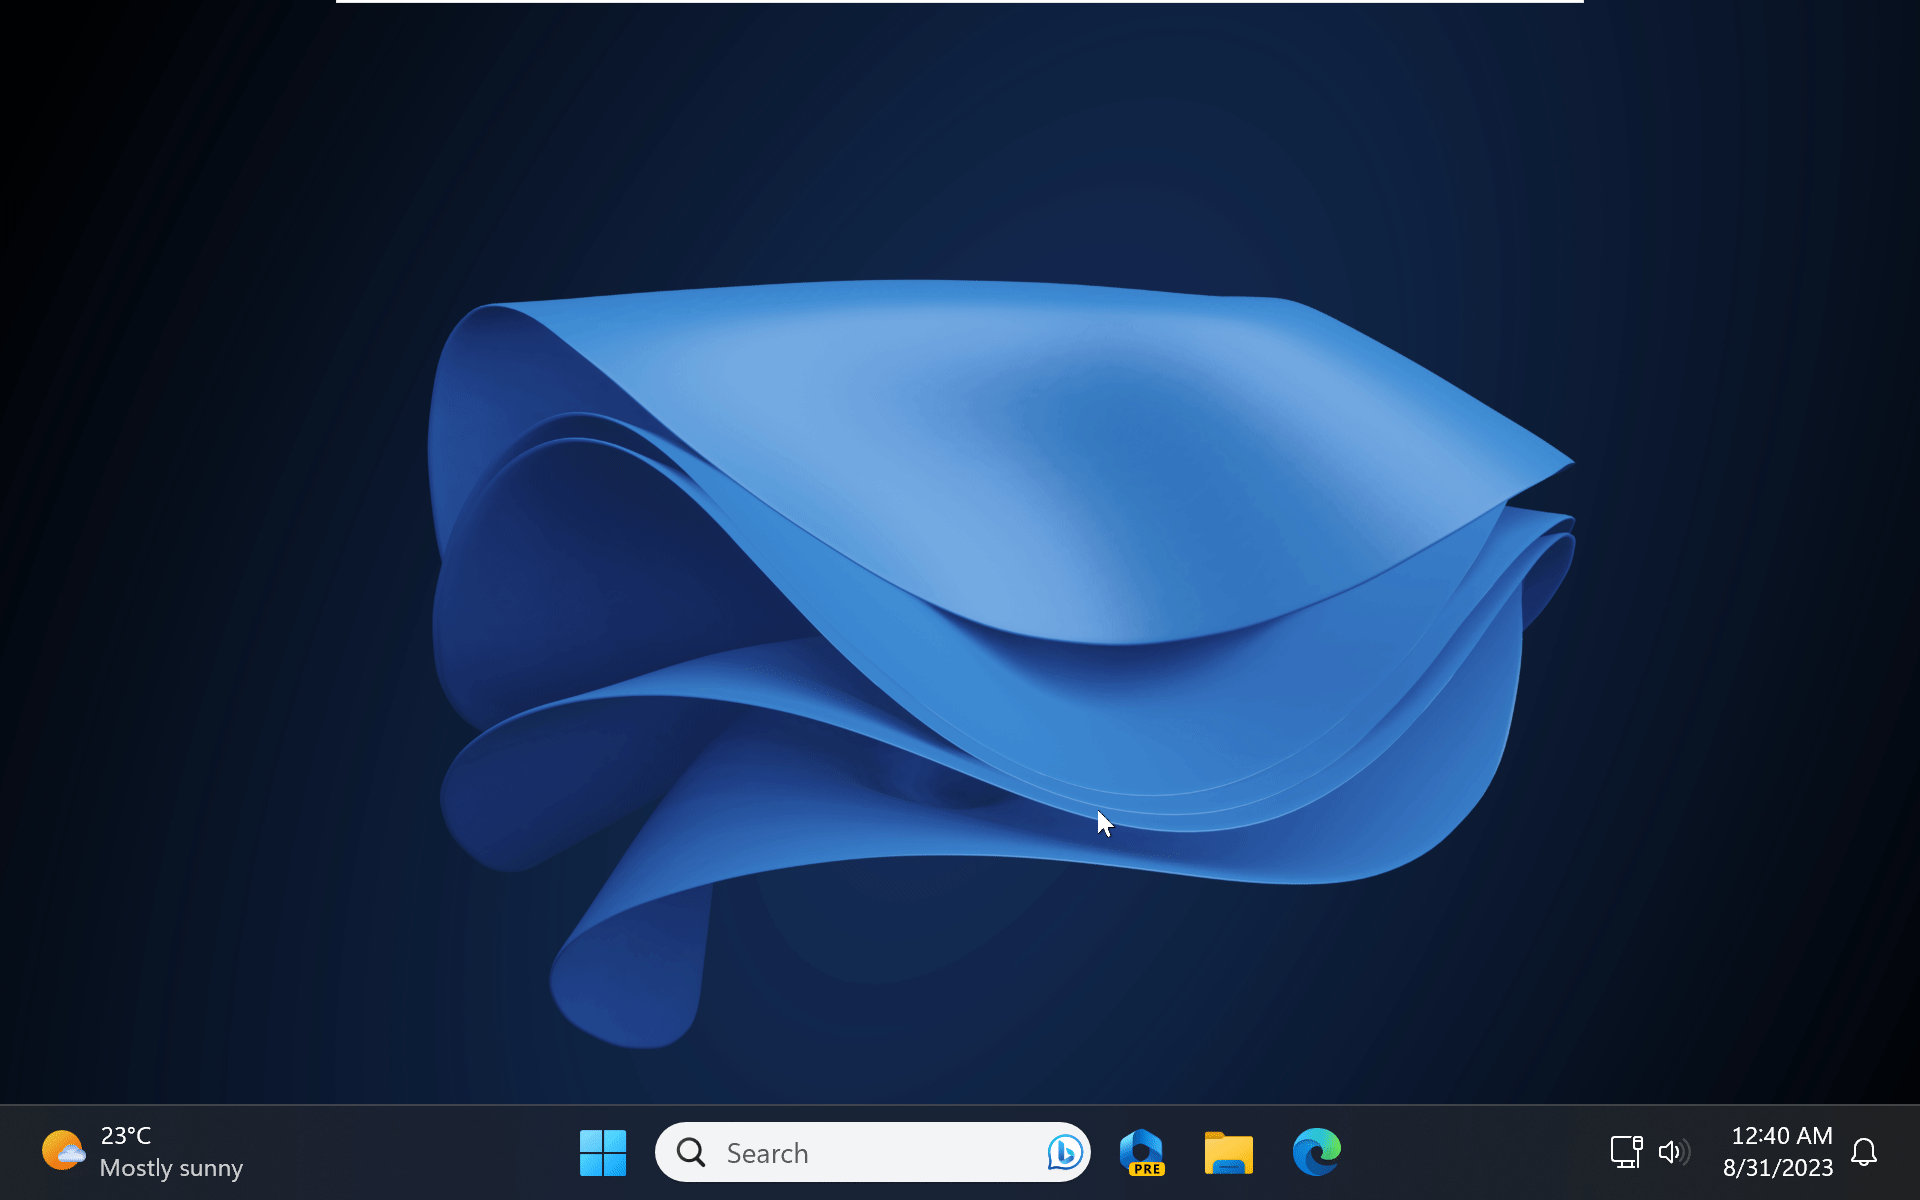Open the Start menu

click(x=603, y=1152)
